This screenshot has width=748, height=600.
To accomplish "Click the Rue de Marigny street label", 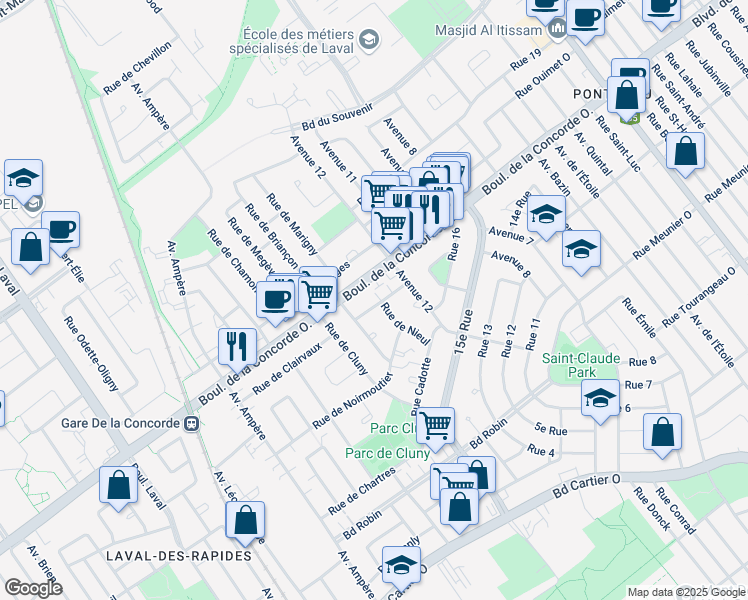I will click(291, 224).
